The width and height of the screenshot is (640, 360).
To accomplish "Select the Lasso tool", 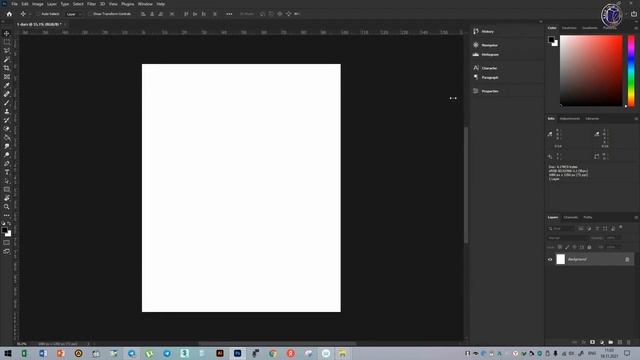I will point(7,51).
